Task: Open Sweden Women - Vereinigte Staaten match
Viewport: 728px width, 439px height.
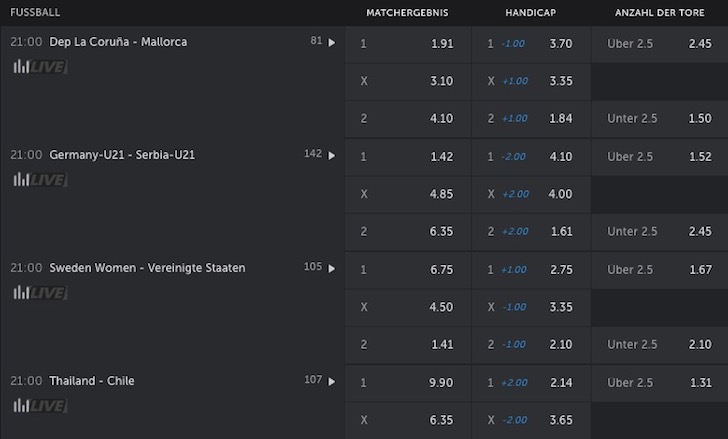Action: [x=147, y=268]
